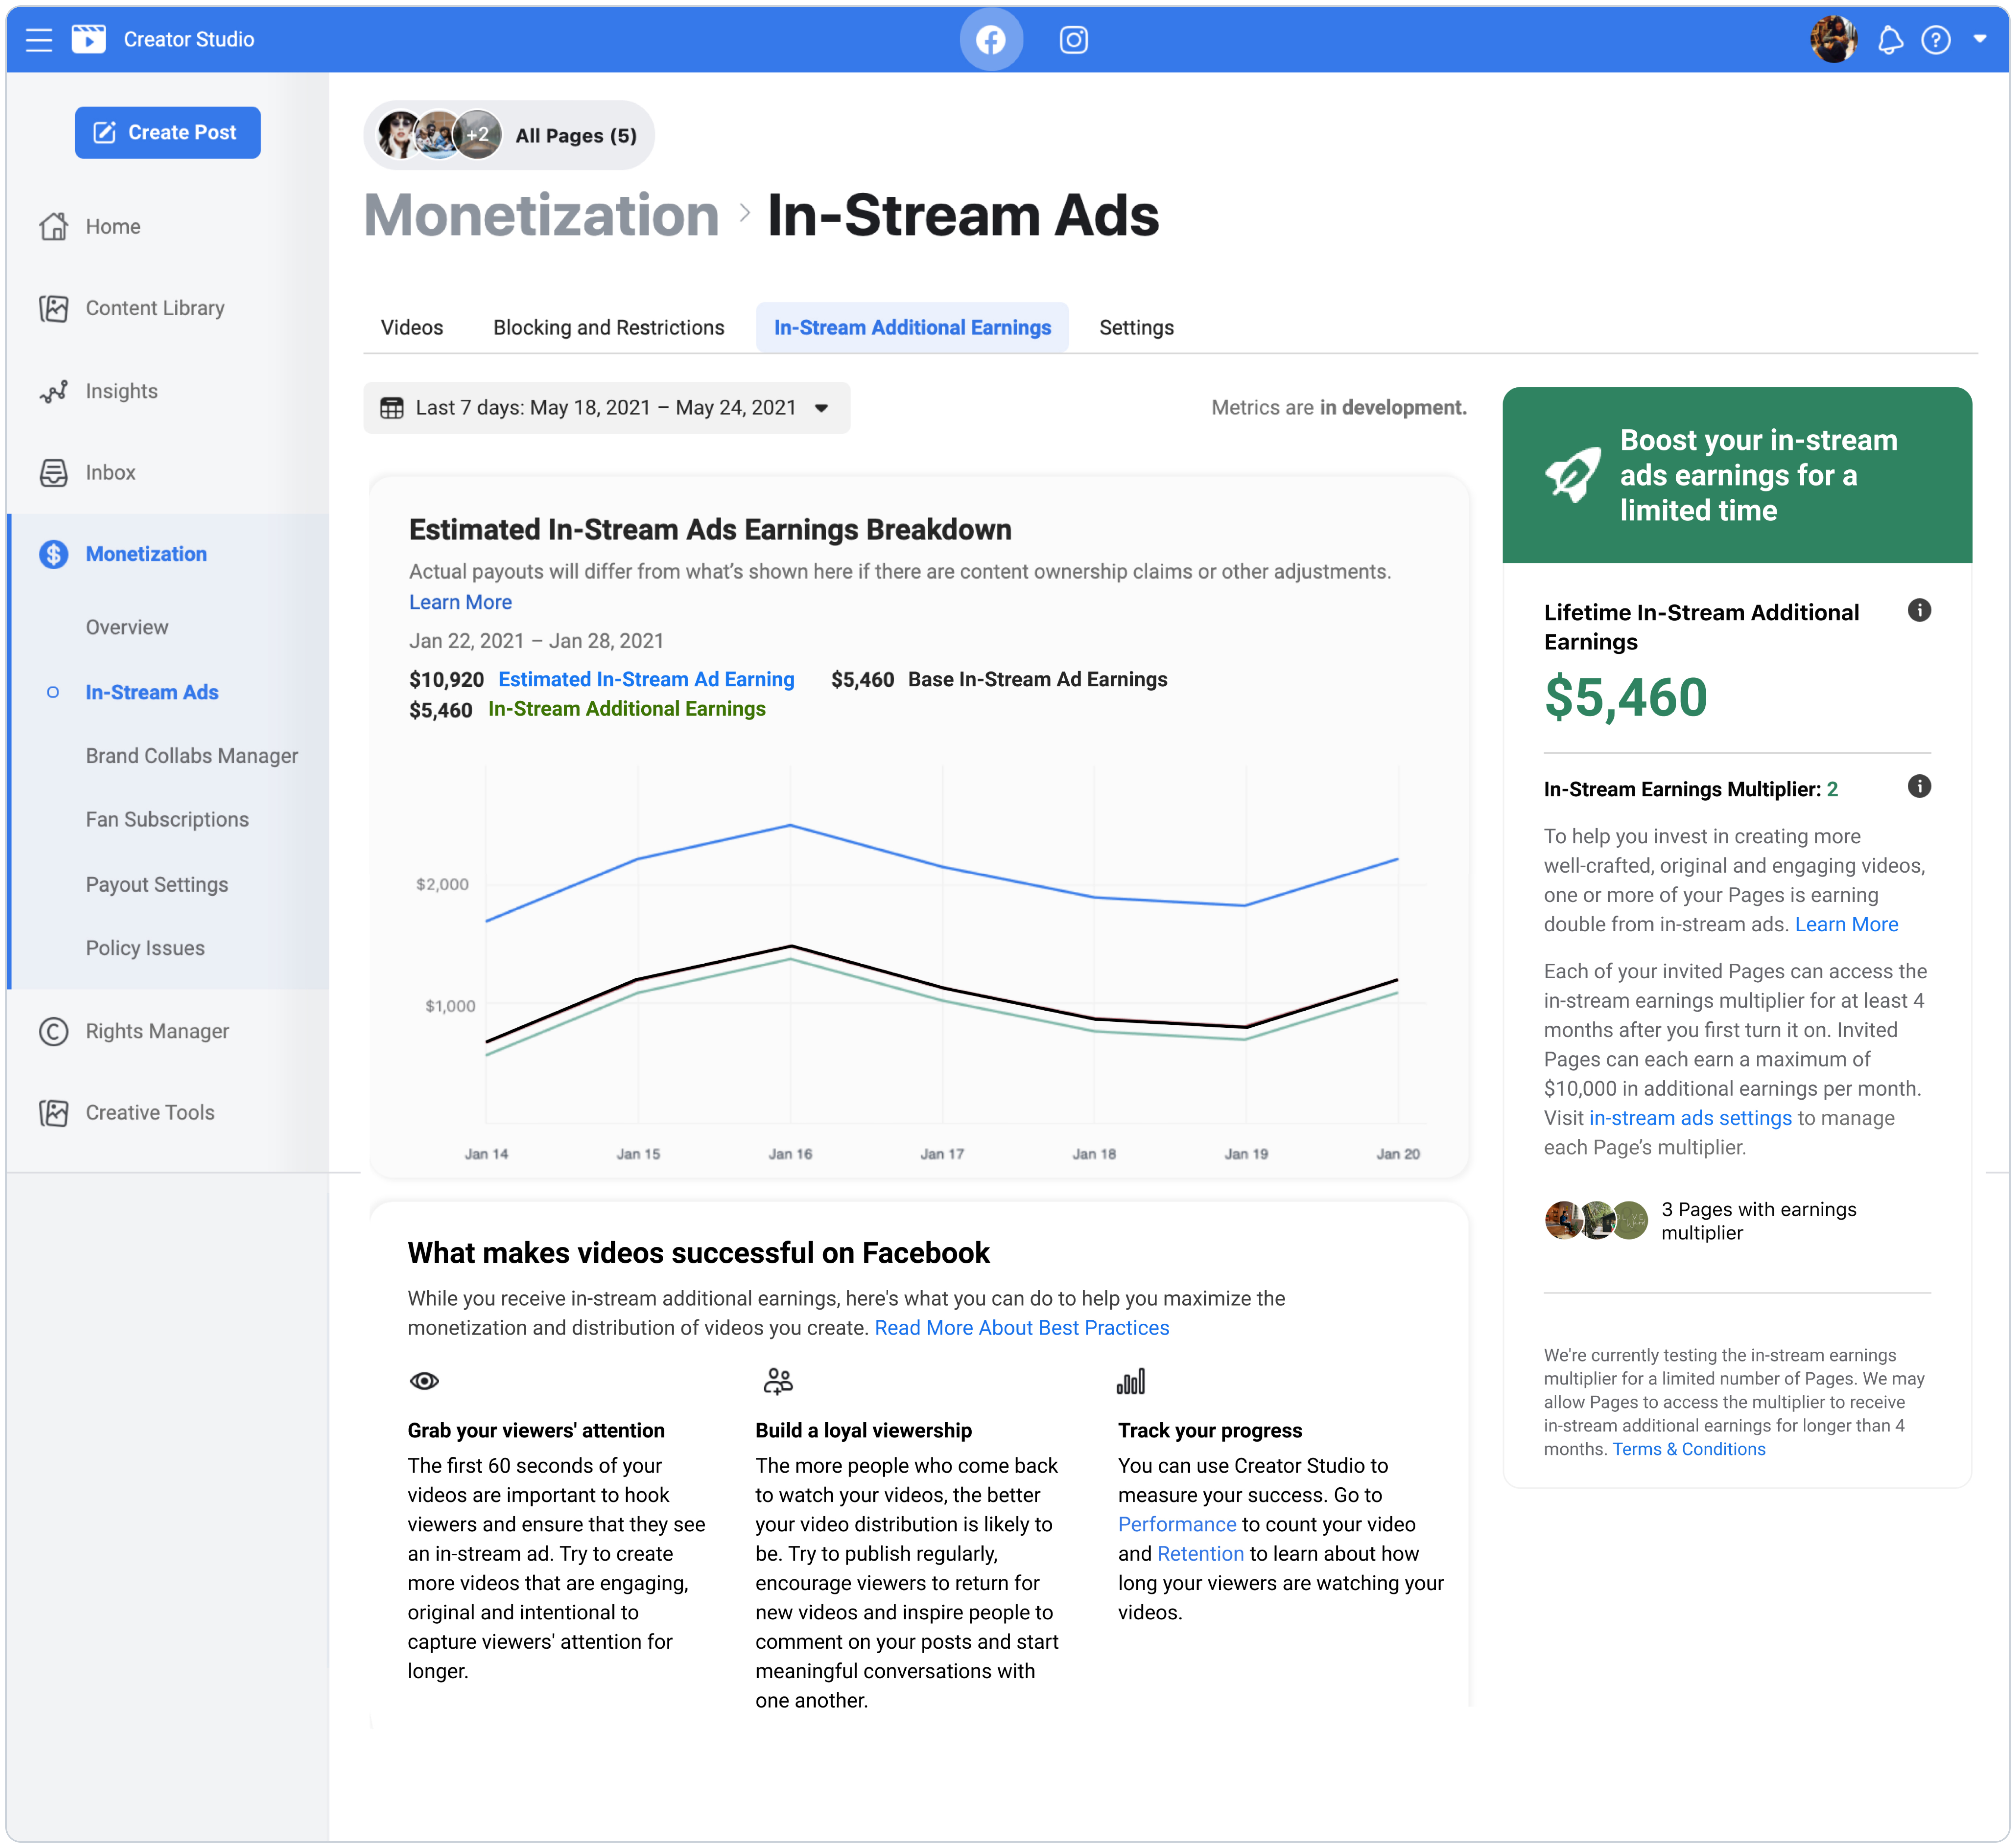The height and width of the screenshot is (1848, 2016).
Task: Open the help question mark icon
Action: tap(1936, 39)
